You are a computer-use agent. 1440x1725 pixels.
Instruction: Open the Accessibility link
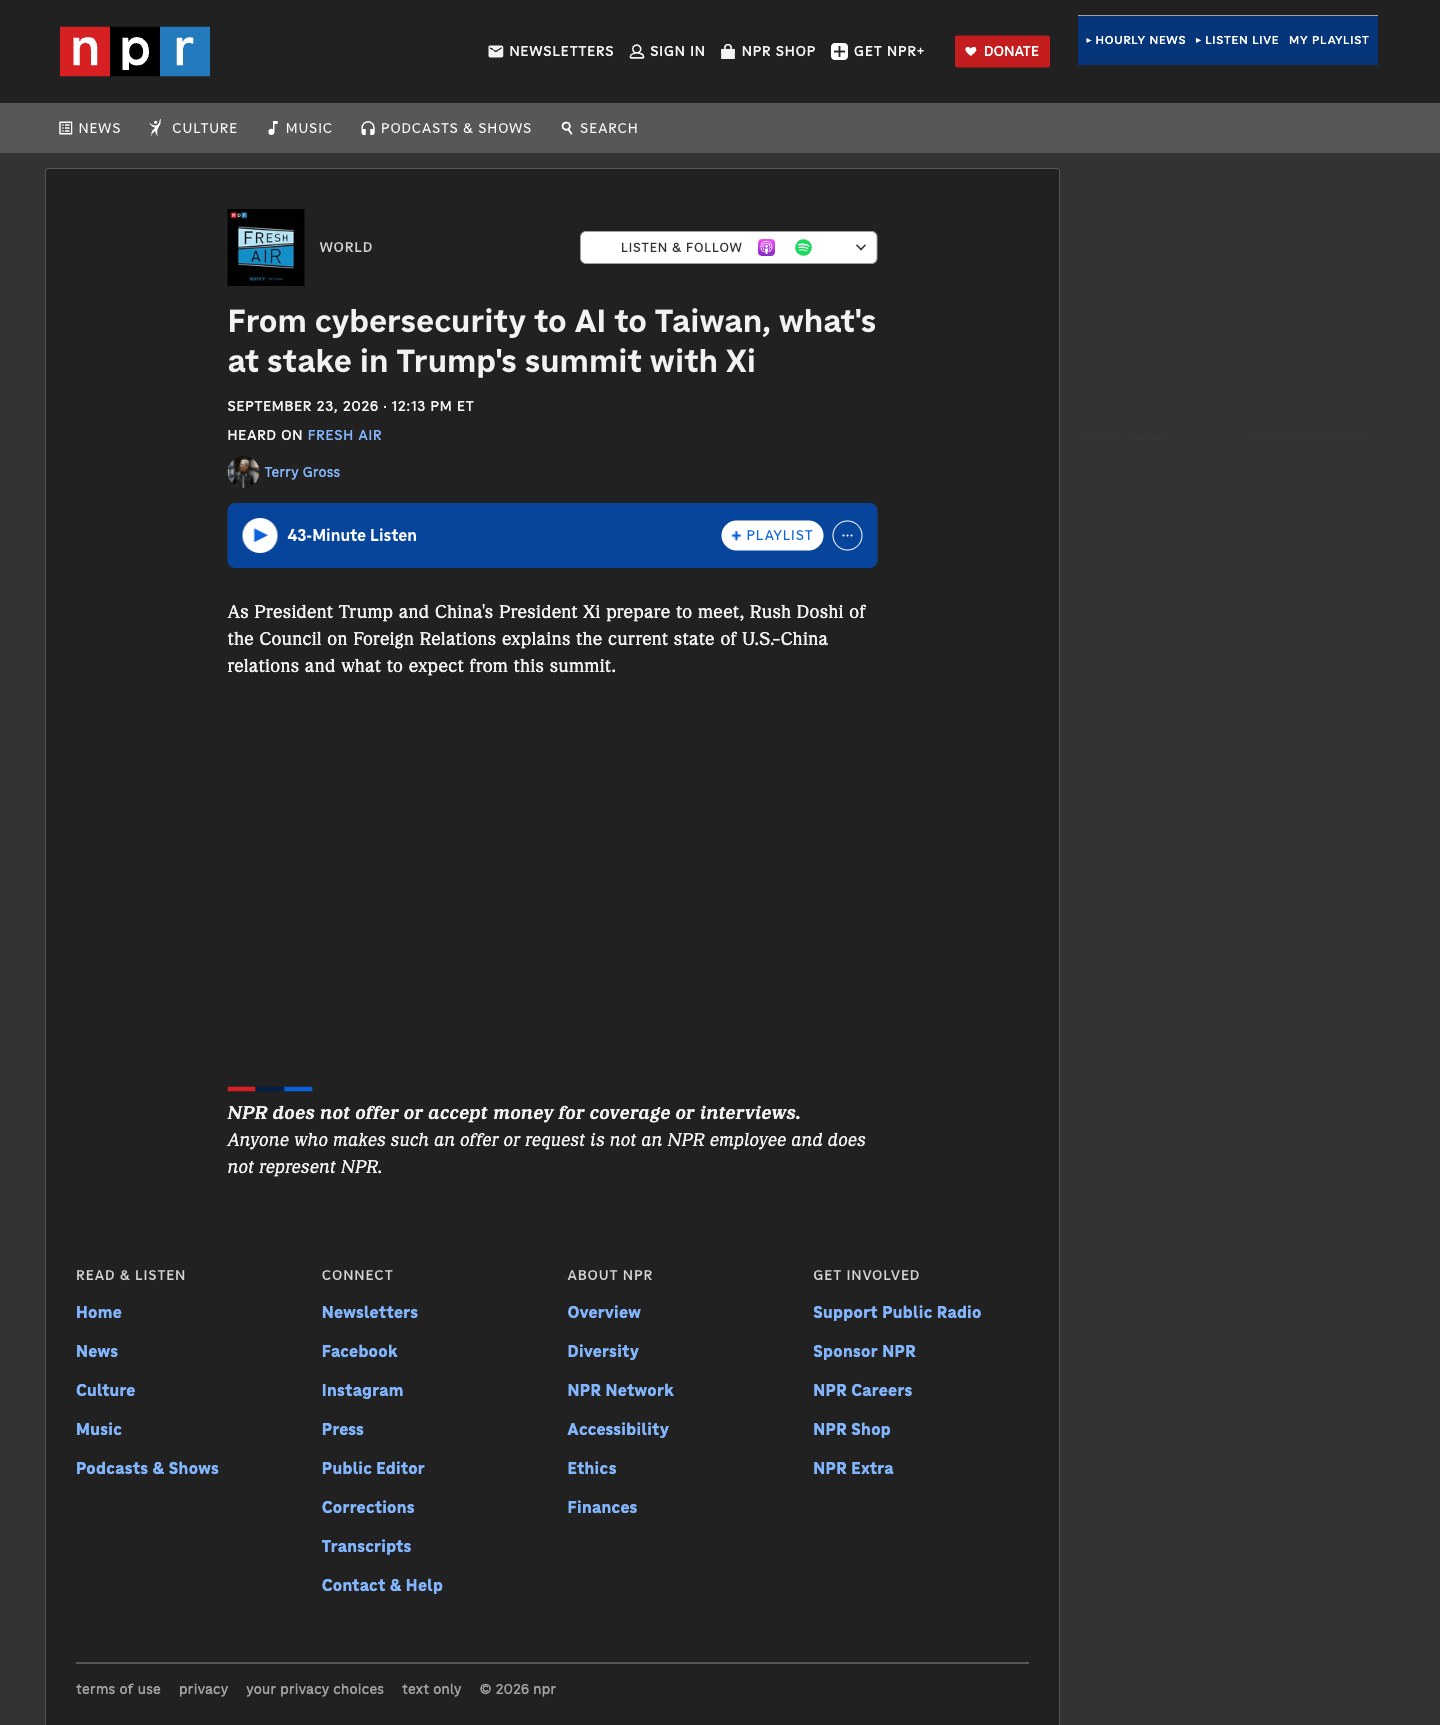pos(618,1429)
